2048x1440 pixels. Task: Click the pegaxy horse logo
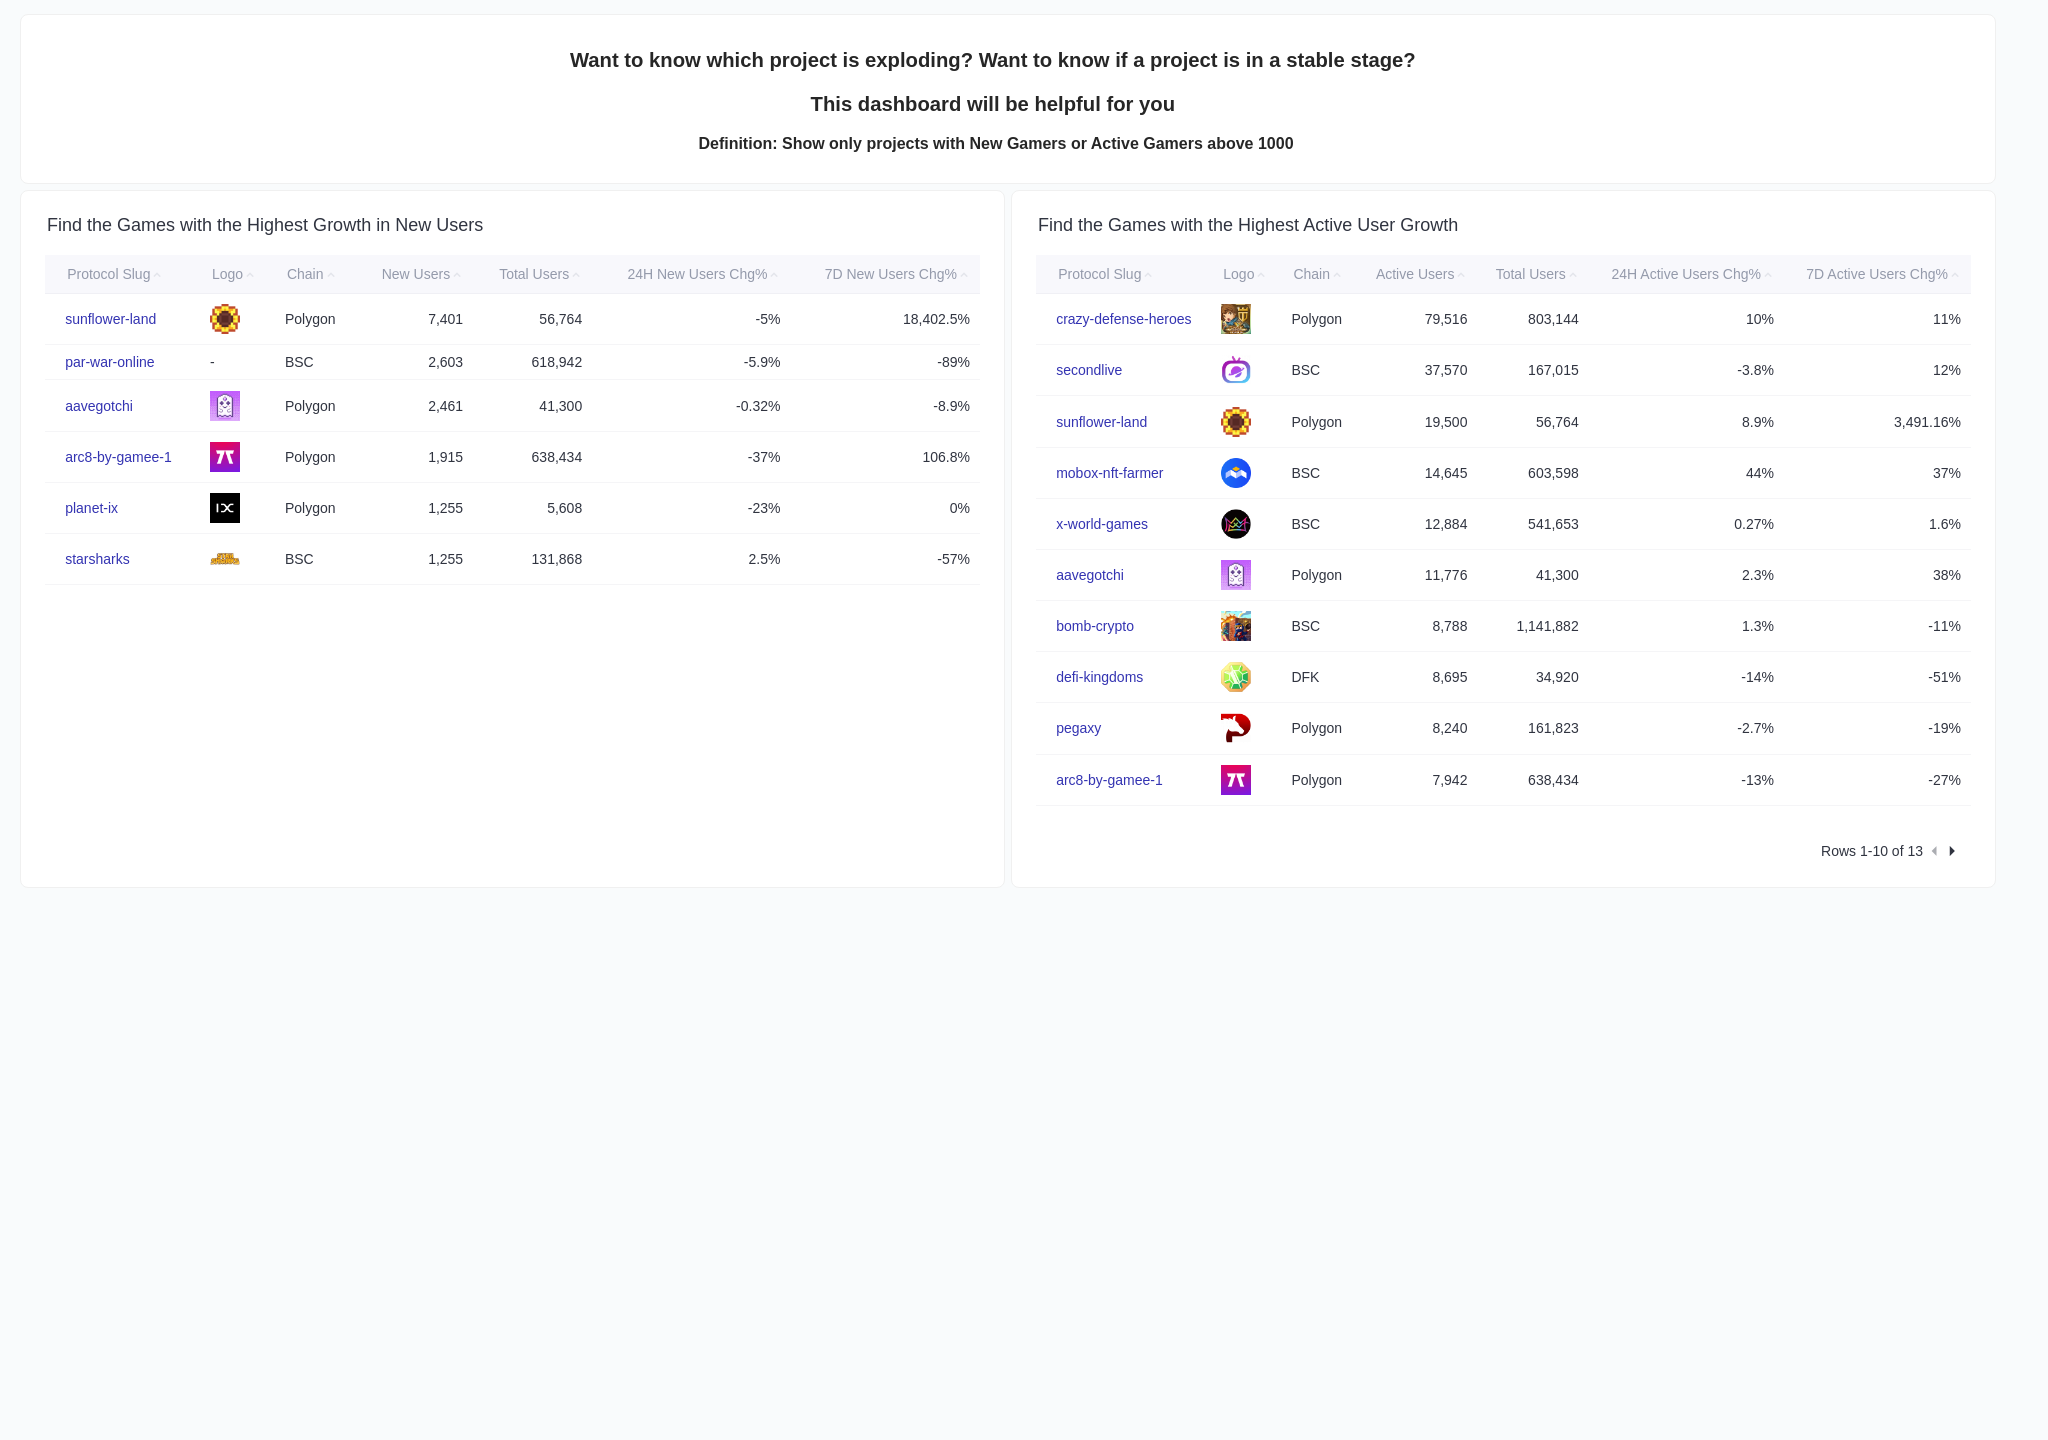(x=1235, y=728)
